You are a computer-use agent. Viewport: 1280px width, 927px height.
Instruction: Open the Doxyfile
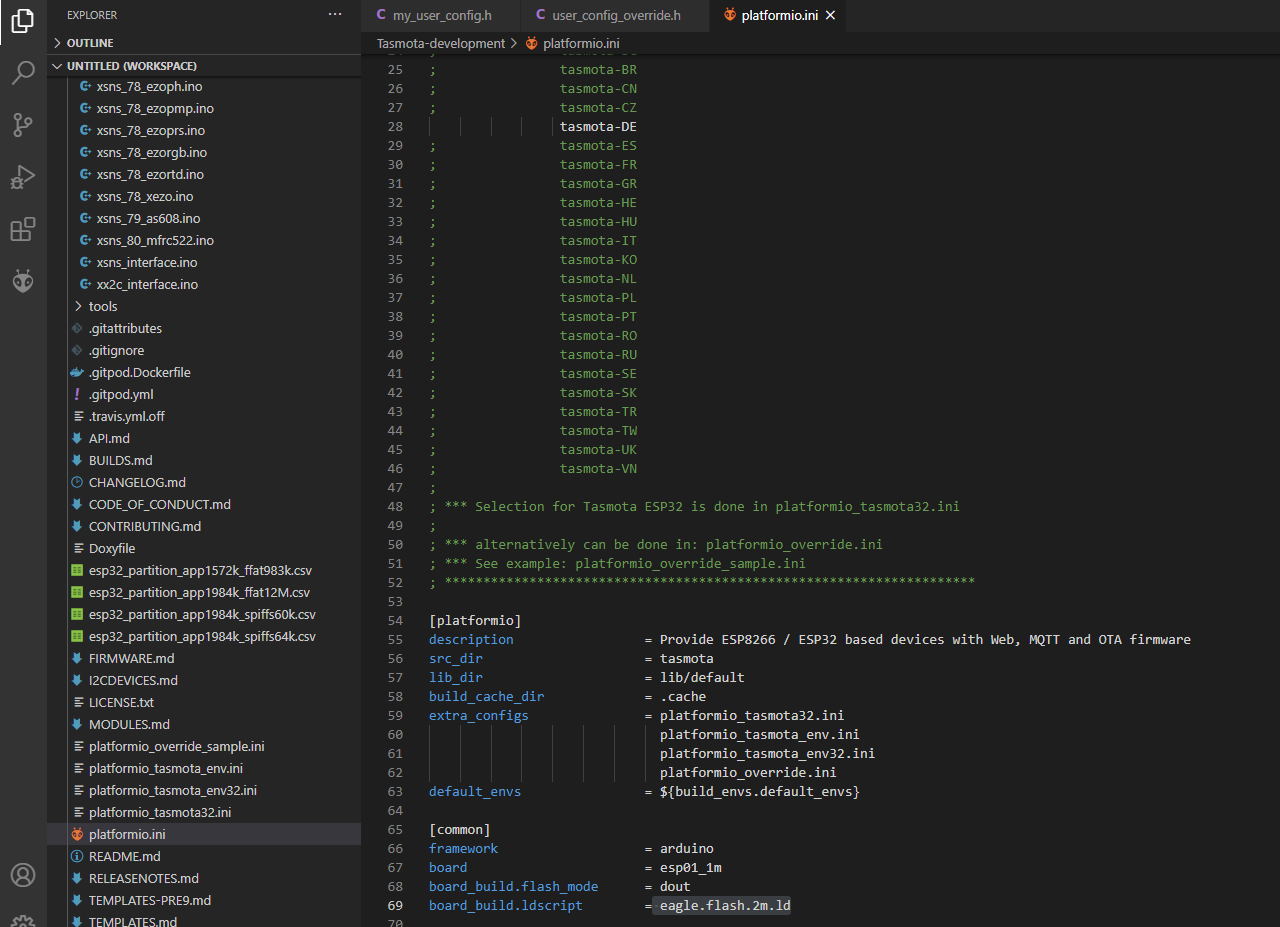[112, 548]
